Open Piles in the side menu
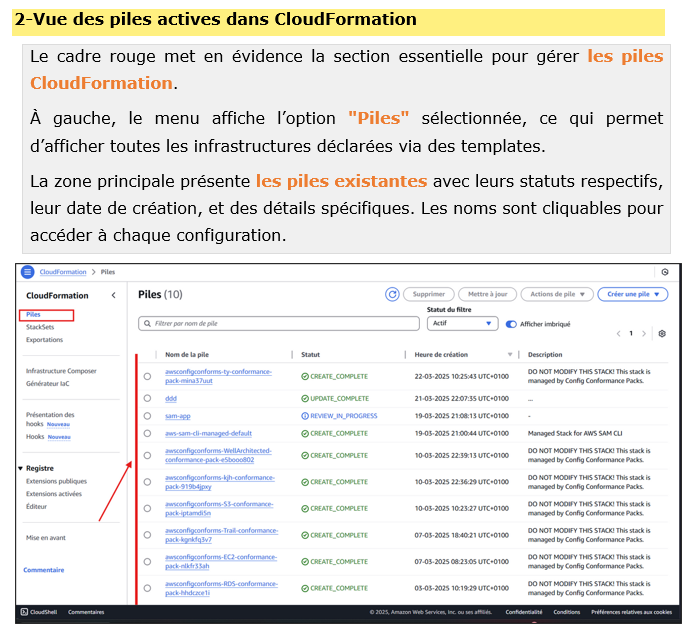This screenshot has width=695, height=633. 33,315
